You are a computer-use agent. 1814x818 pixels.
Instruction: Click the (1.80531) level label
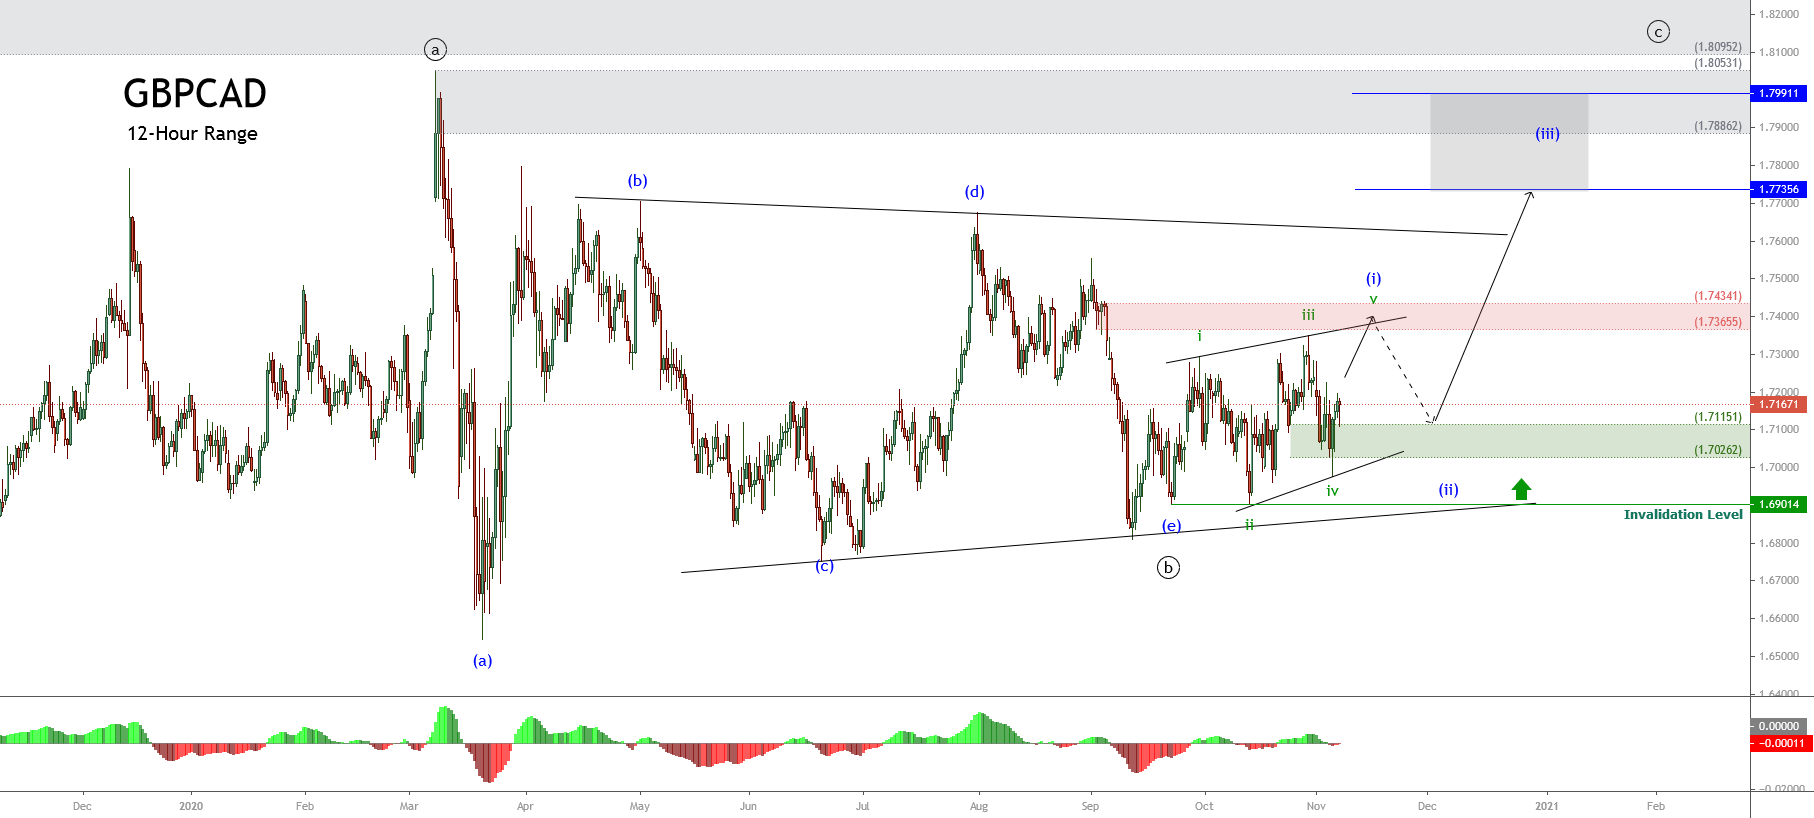click(x=1718, y=63)
